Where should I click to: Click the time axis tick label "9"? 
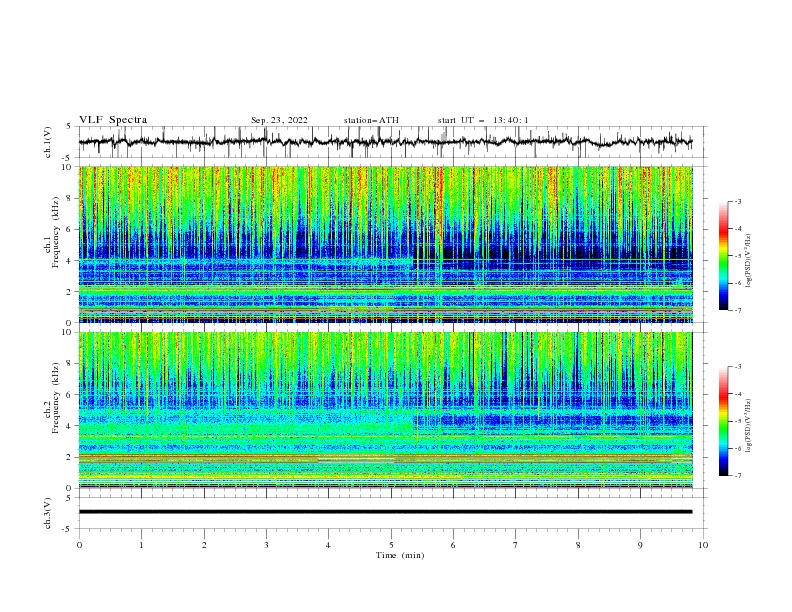tap(640, 545)
